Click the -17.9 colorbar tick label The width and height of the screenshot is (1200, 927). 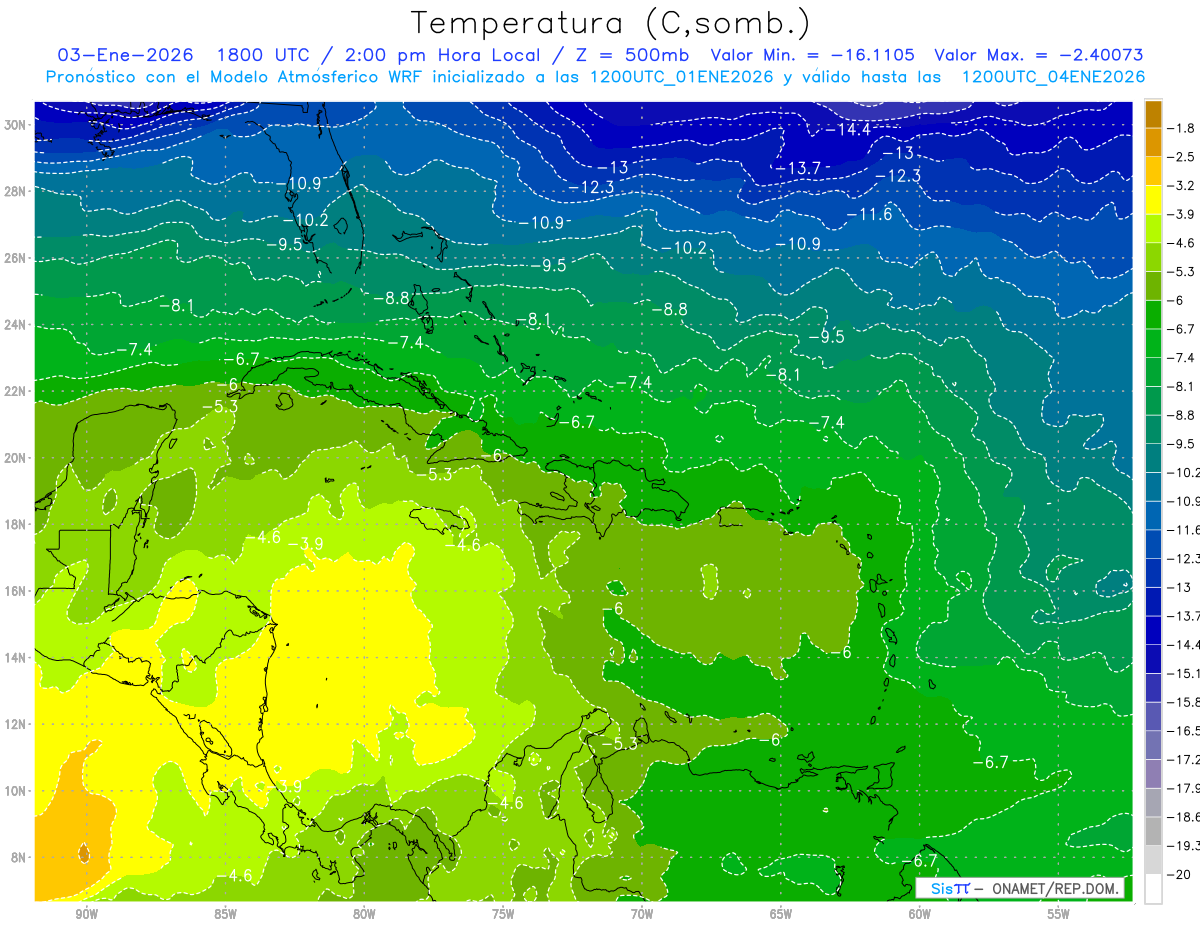pos(1184,788)
